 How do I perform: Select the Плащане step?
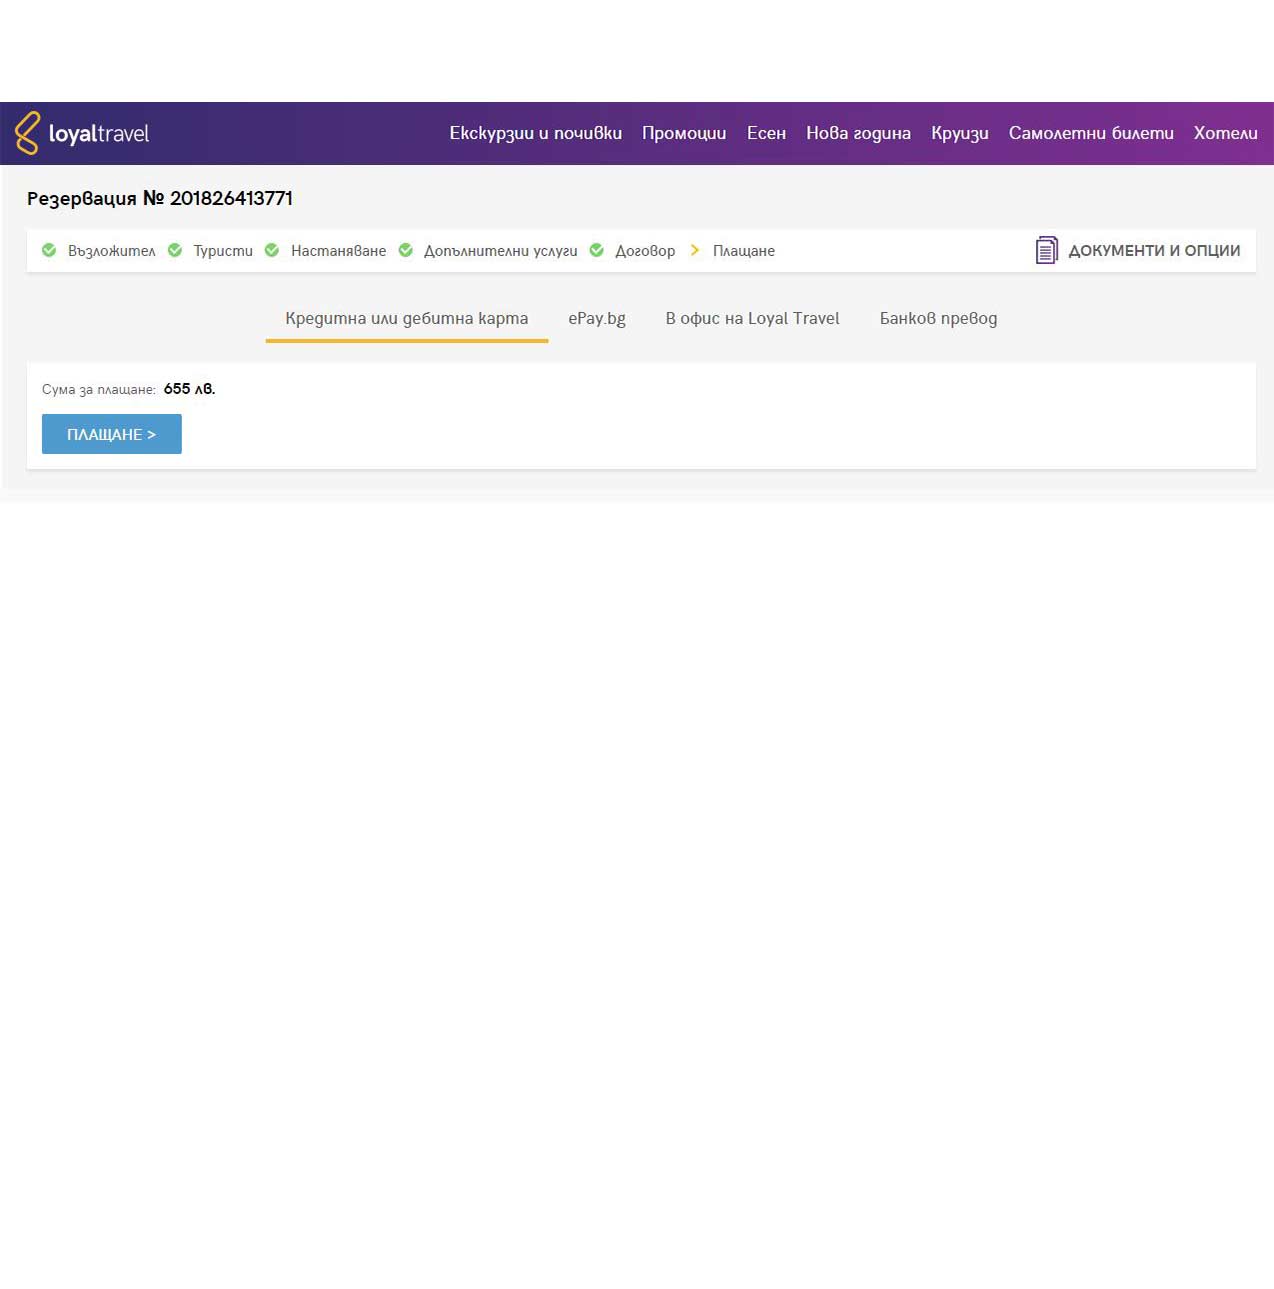pos(744,251)
